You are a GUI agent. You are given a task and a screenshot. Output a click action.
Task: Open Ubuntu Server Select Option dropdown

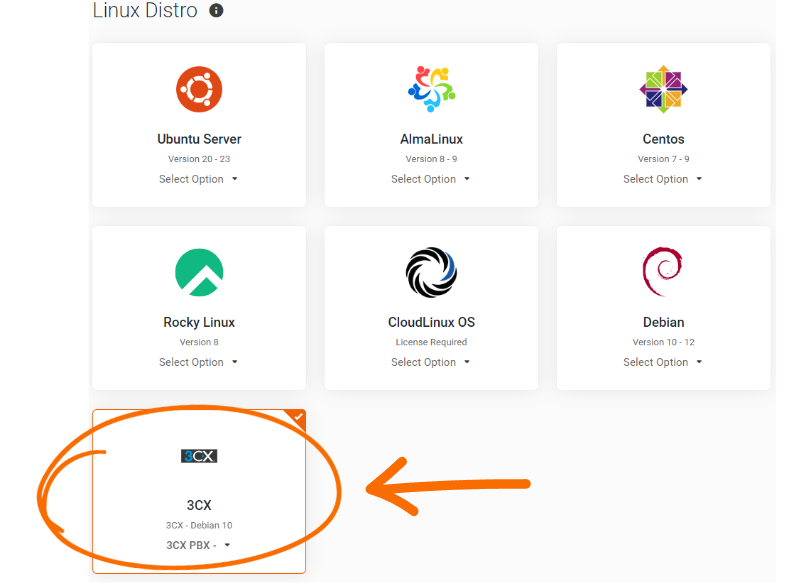[198, 179]
